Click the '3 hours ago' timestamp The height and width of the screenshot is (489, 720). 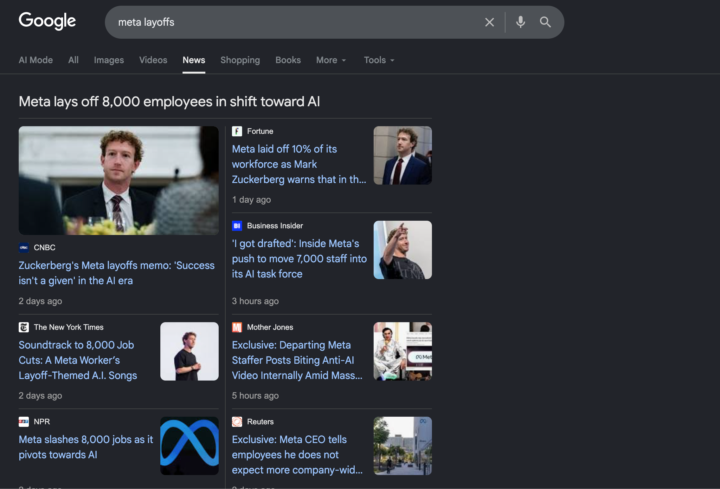pyautogui.click(x=255, y=301)
